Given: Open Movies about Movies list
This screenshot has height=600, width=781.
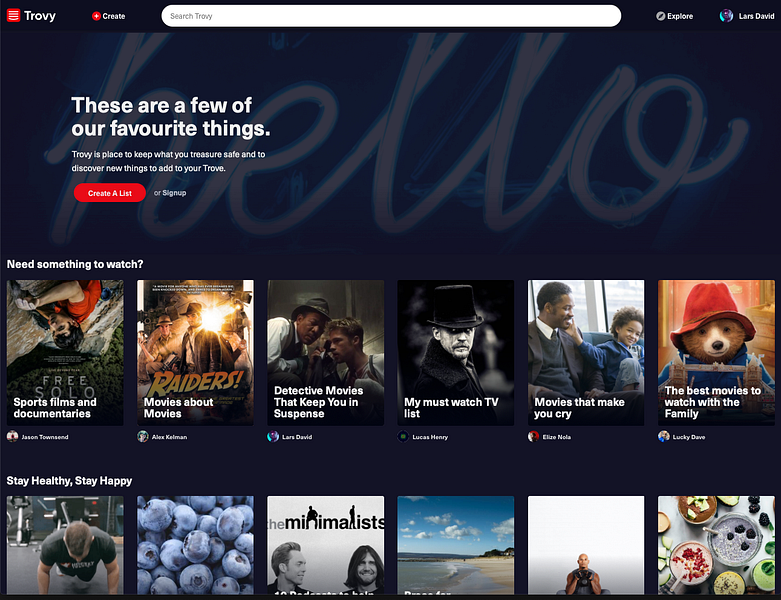Looking at the screenshot, I should tap(195, 353).
